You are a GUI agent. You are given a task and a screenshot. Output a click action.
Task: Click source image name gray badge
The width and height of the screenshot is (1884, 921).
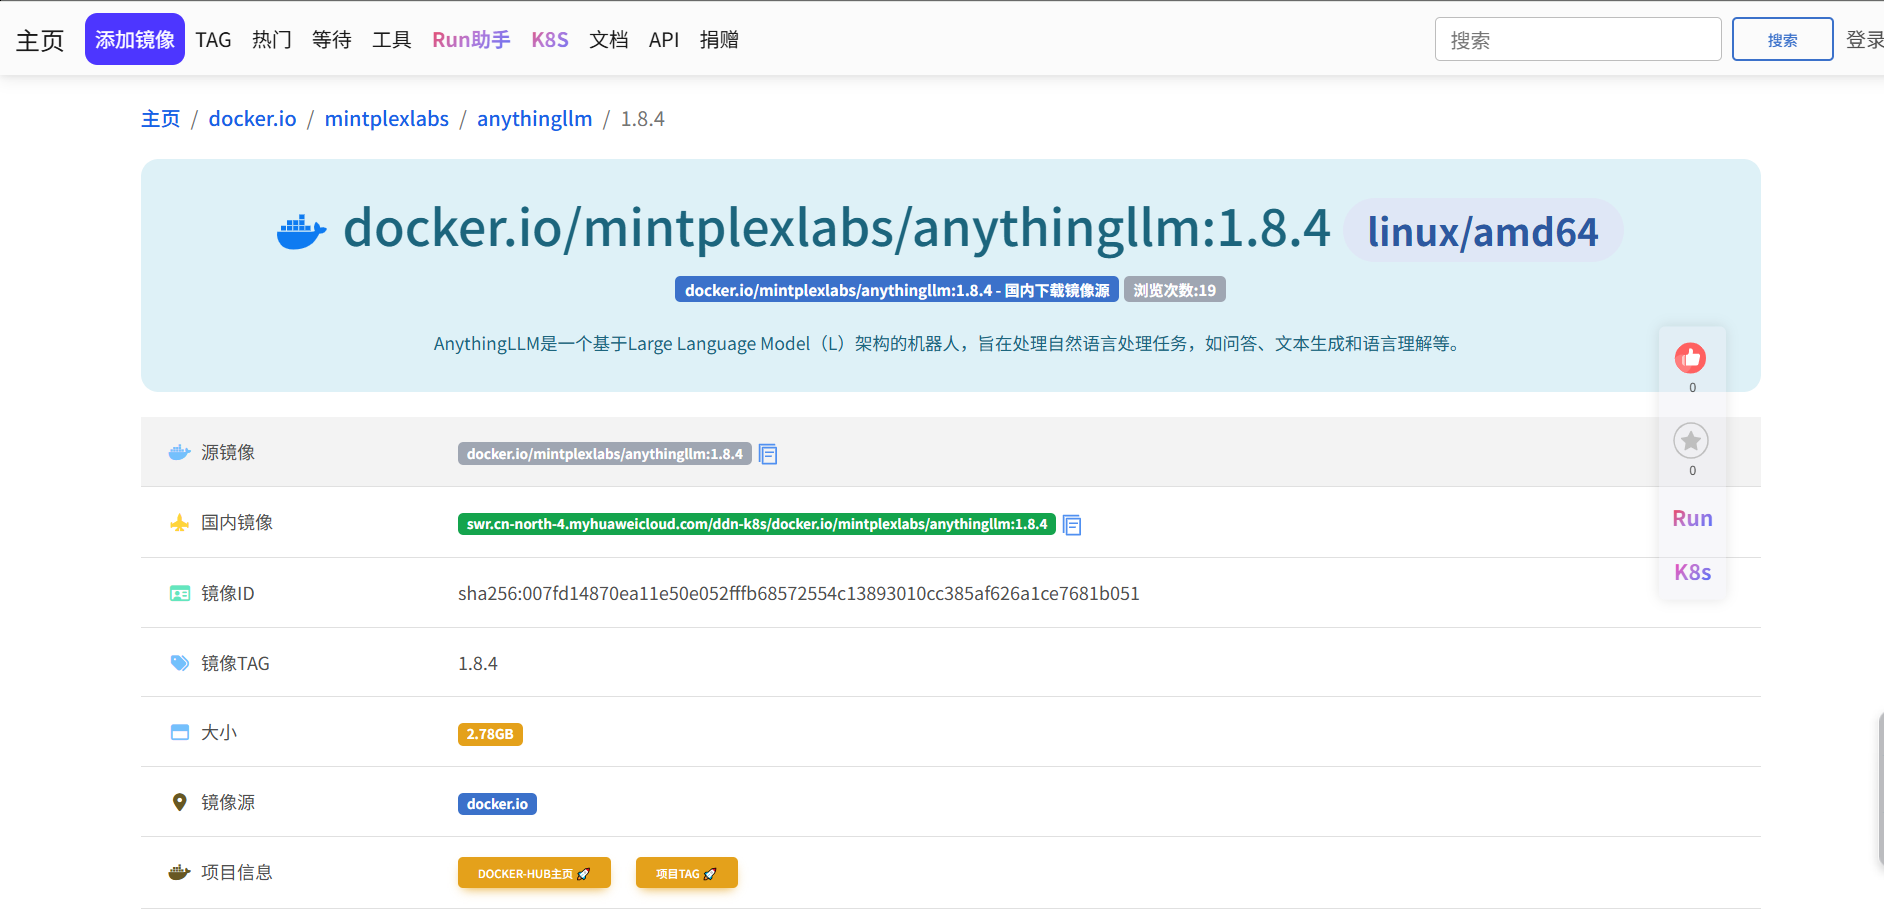[x=605, y=454]
